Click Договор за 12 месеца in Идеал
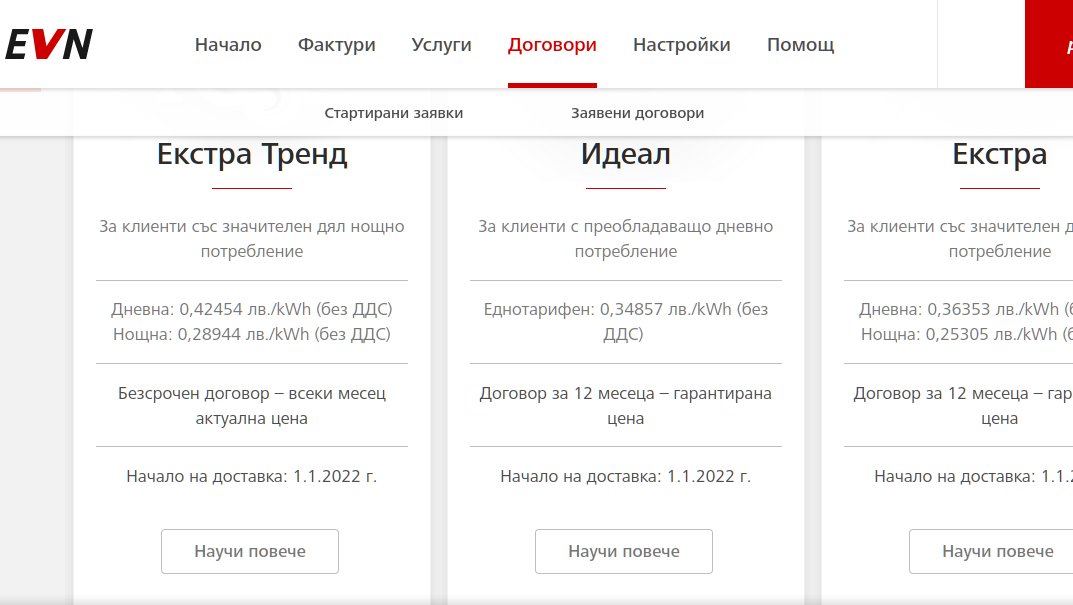This screenshot has width=1073, height=605. [625, 406]
